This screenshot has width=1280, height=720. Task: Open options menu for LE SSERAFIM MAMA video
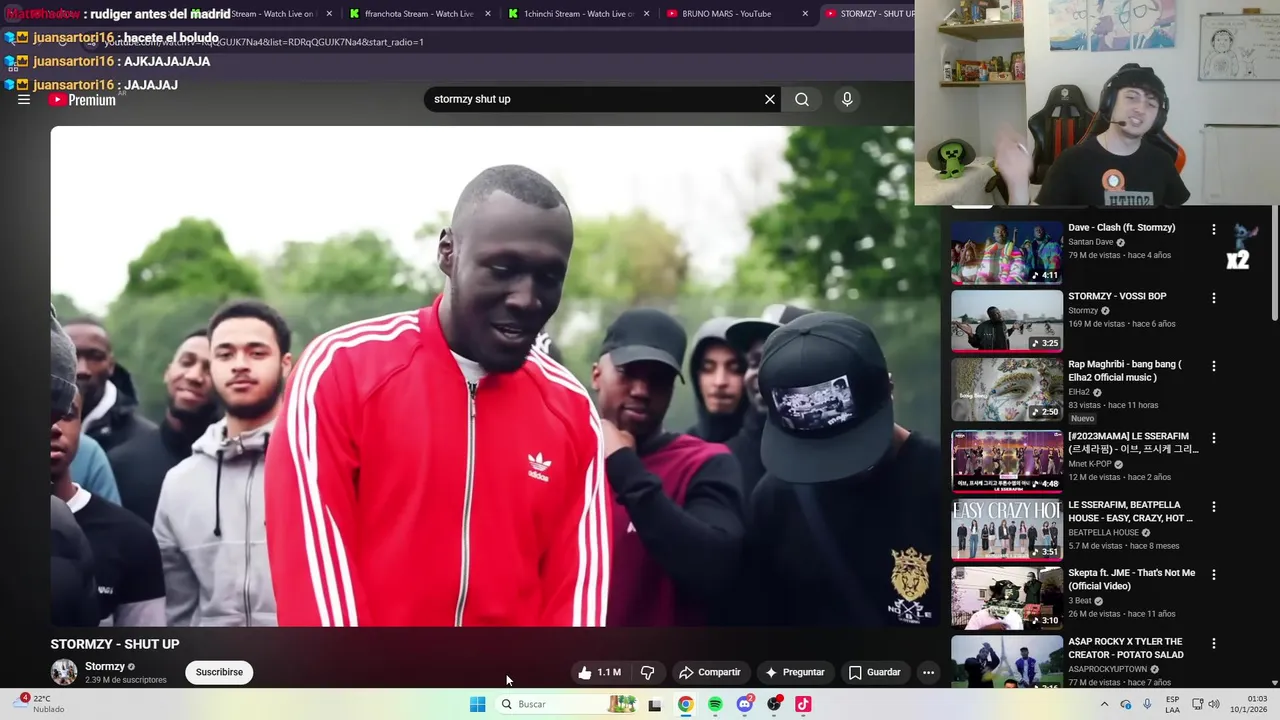tap(1214, 438)
